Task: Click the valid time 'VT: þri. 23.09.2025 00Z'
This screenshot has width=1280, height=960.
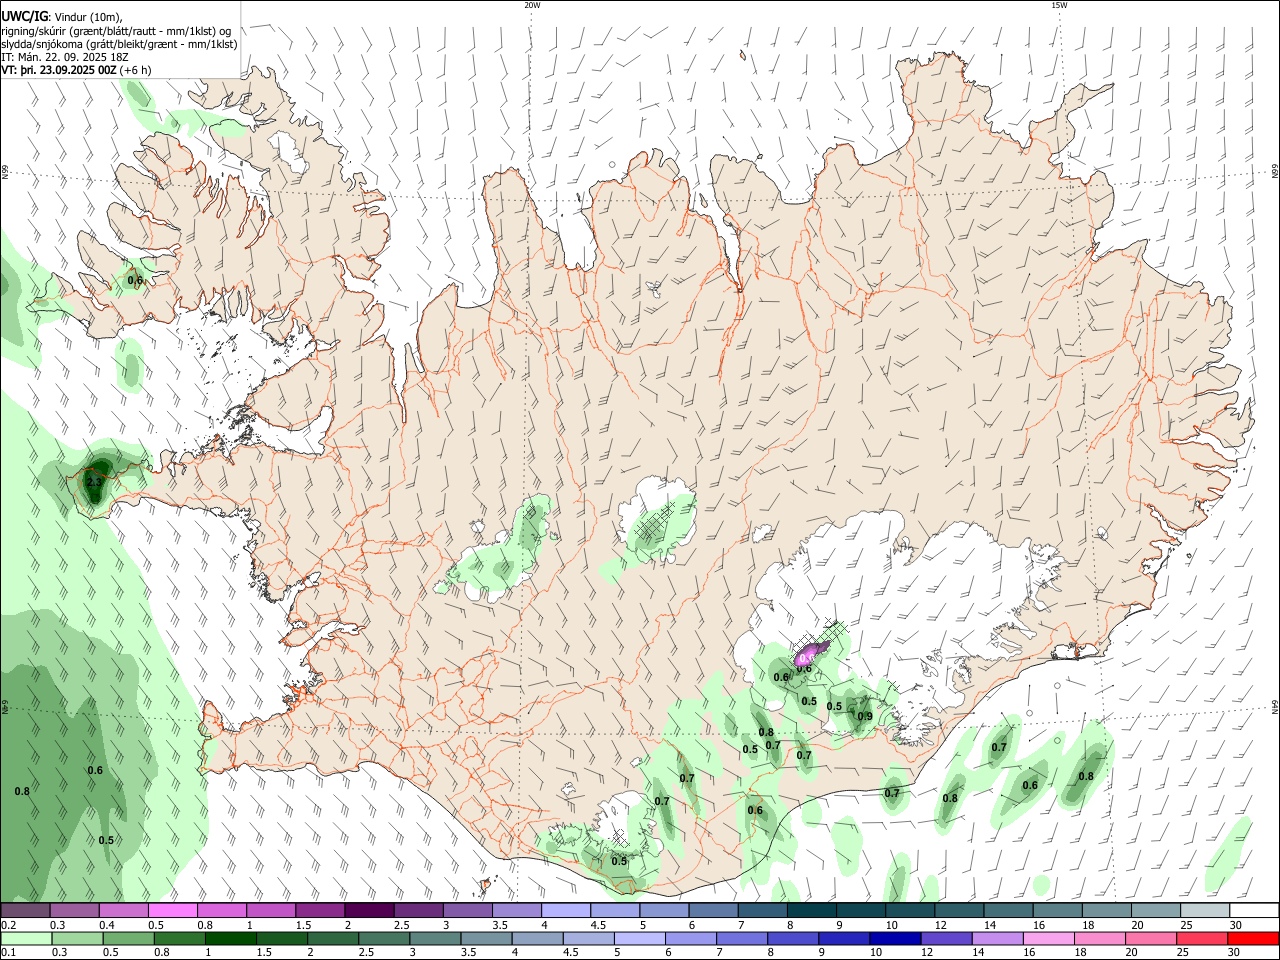Action: click(59, 70)
